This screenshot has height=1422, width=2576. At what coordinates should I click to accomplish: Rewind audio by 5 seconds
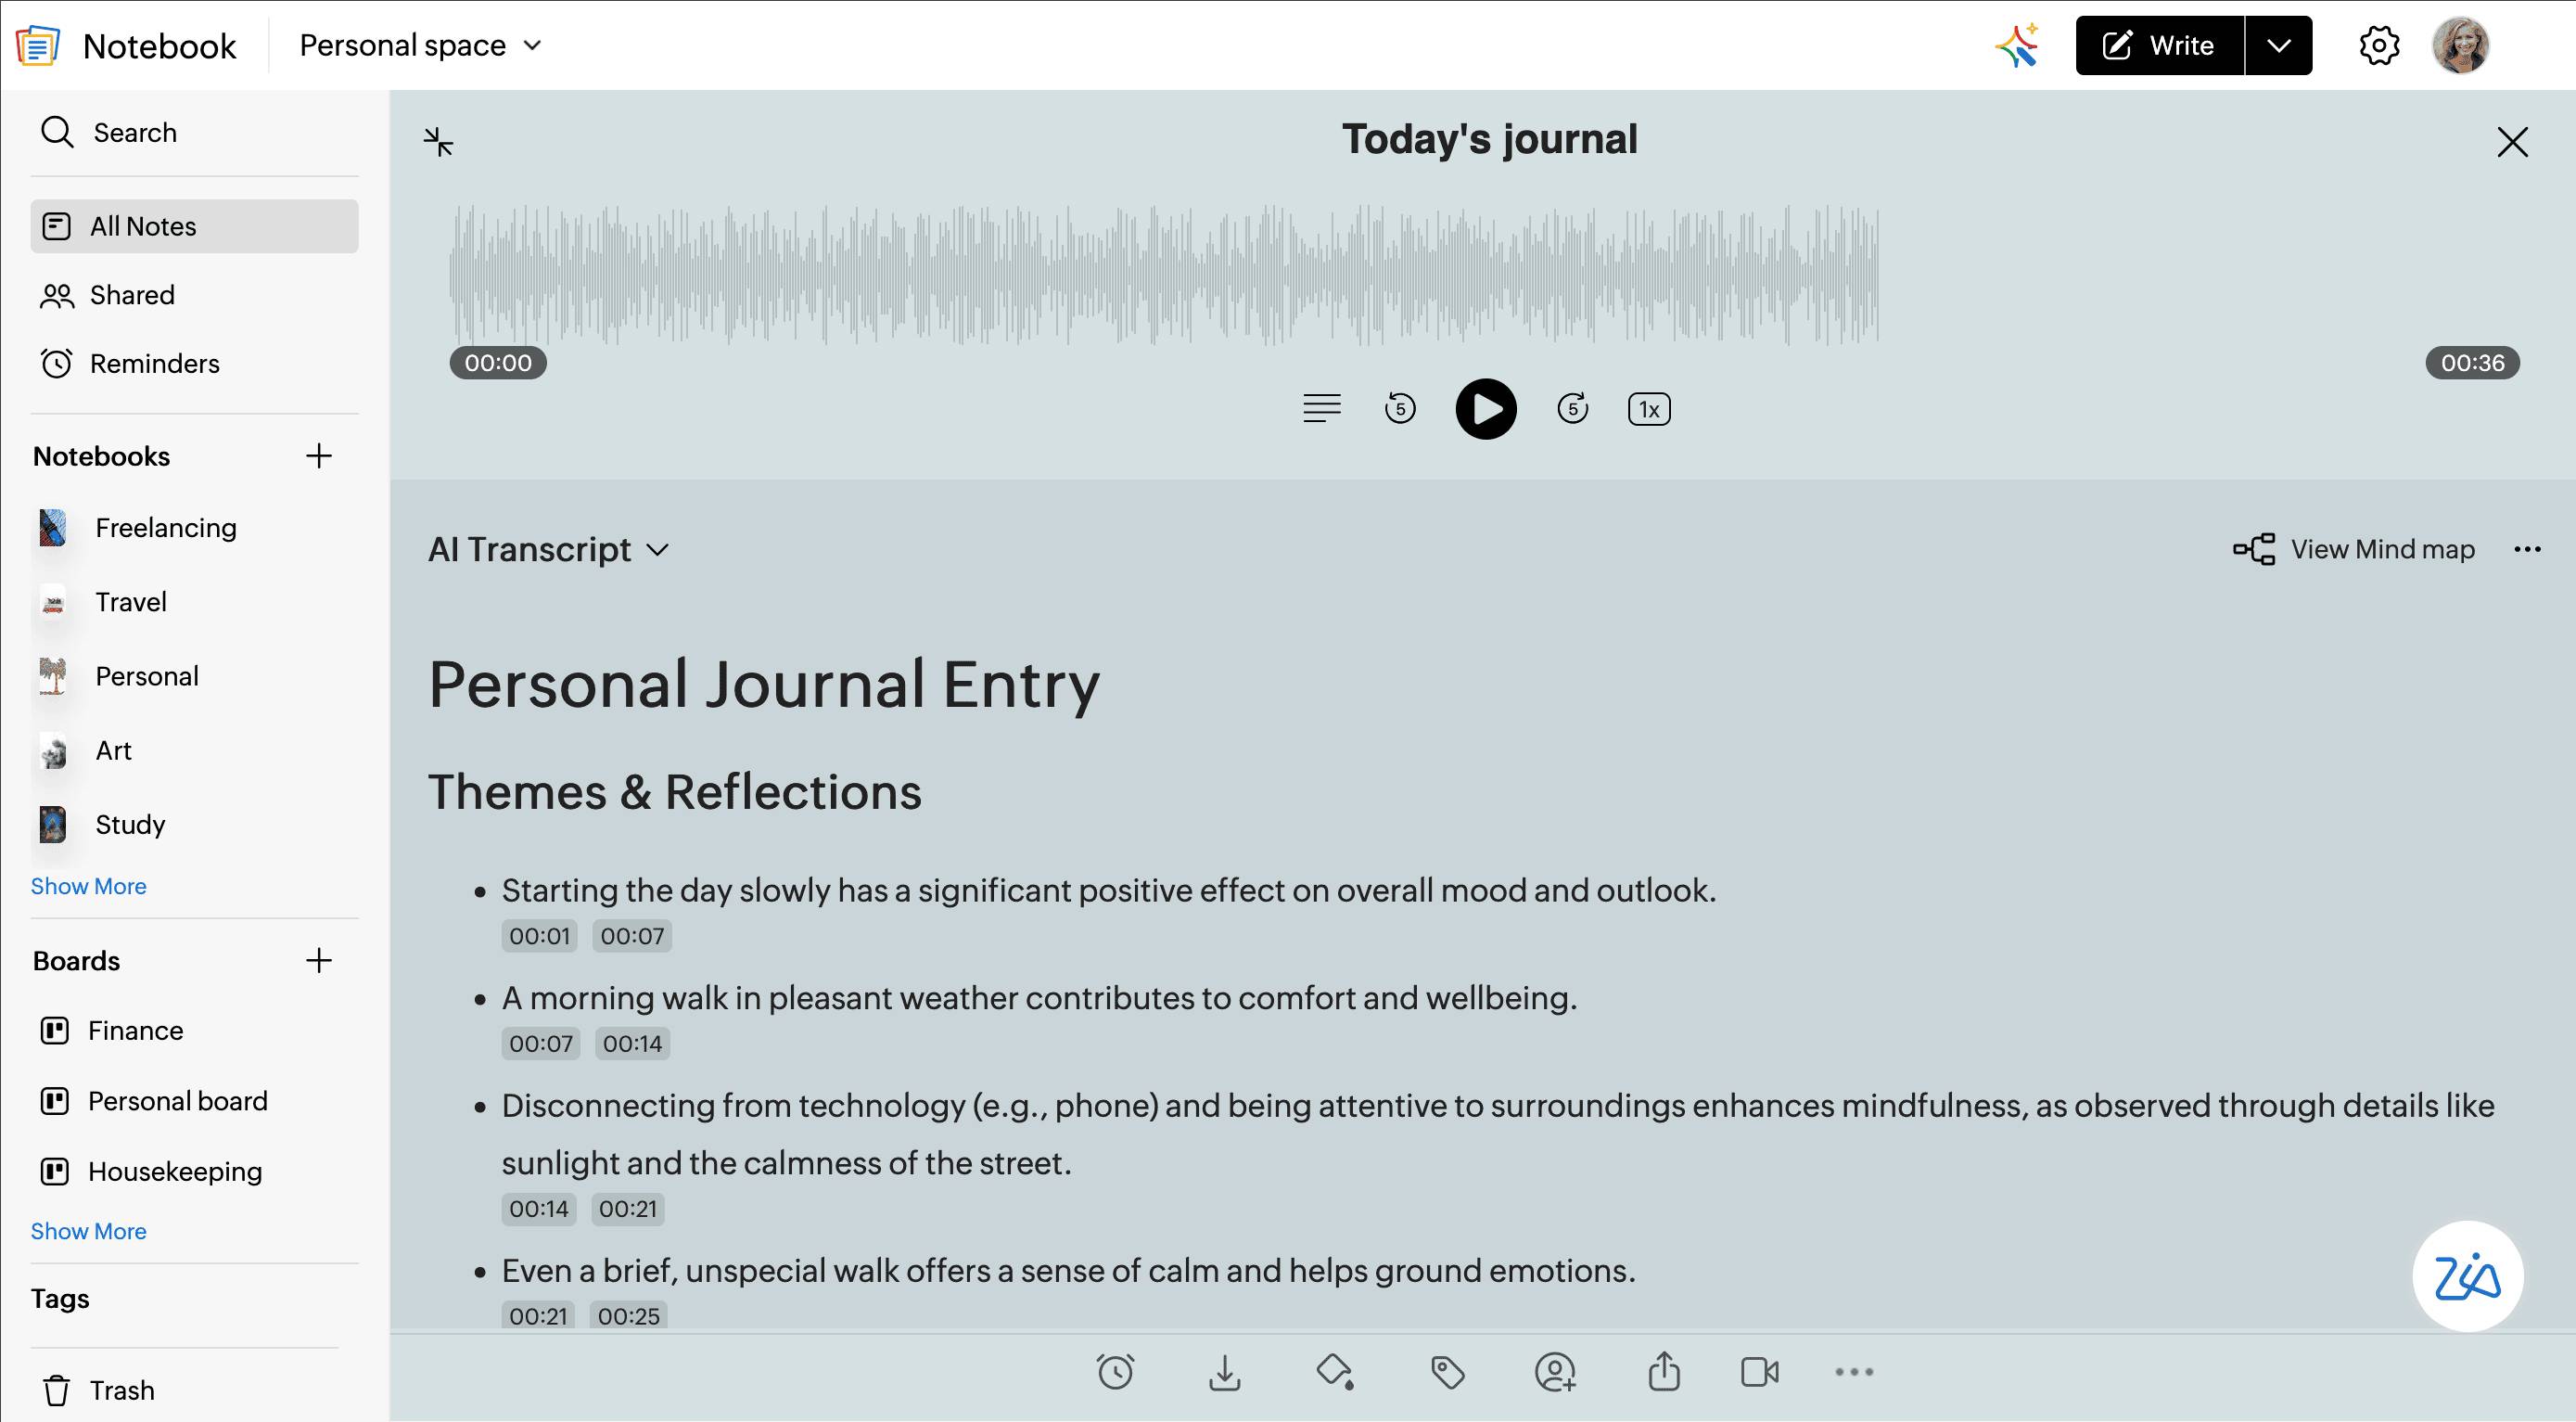click(1400, 409)
